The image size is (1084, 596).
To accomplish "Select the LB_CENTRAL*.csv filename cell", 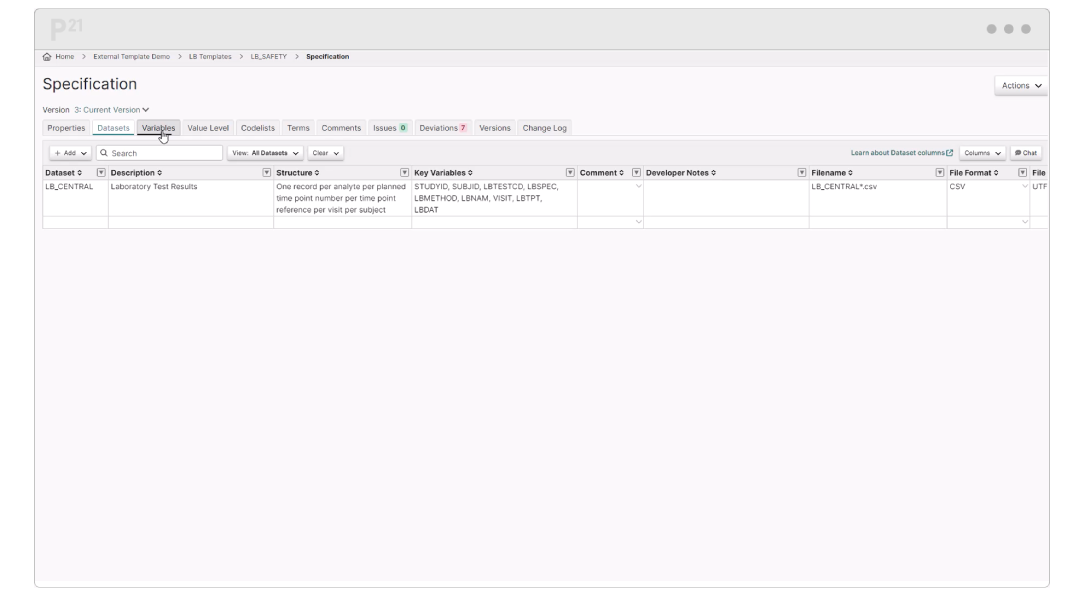I will 878,198.
